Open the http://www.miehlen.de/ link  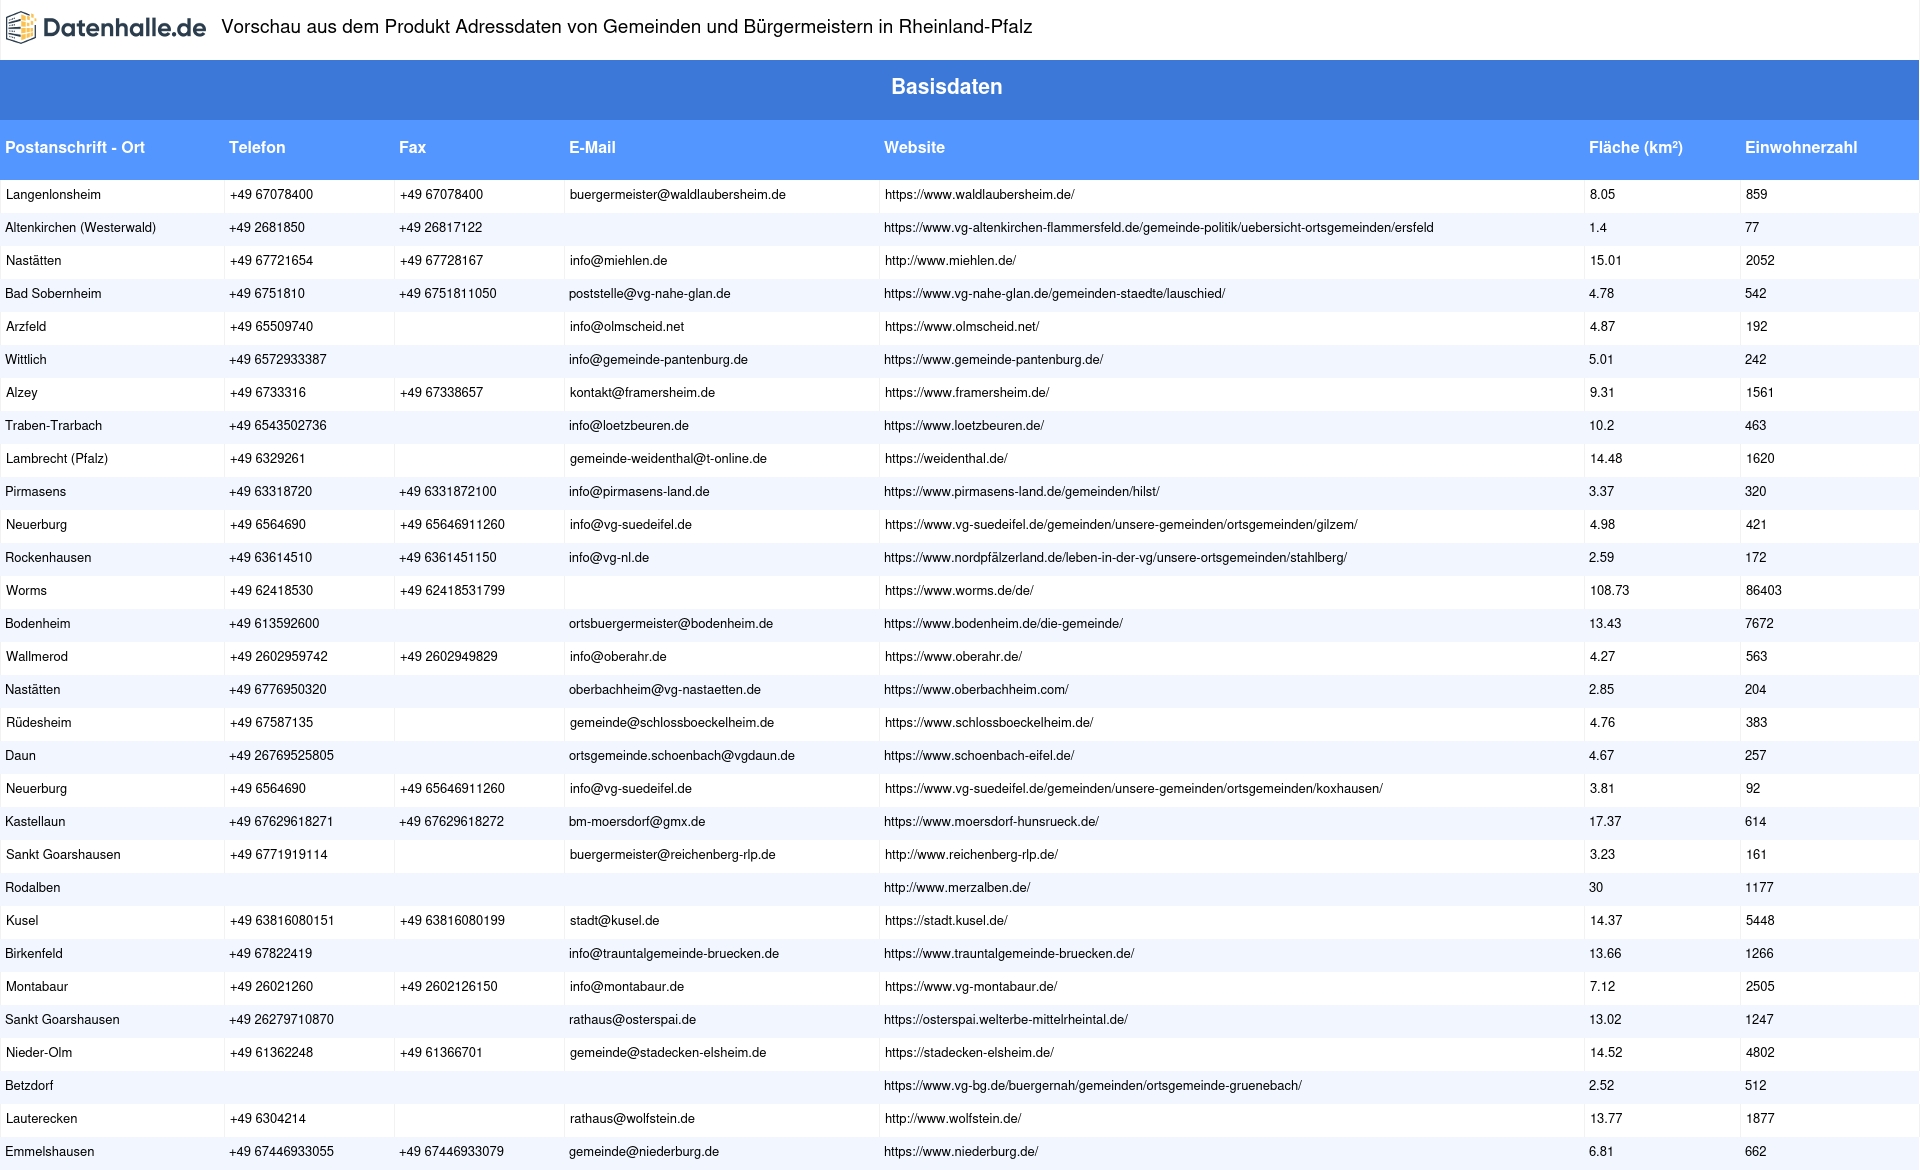coord(950,261)
